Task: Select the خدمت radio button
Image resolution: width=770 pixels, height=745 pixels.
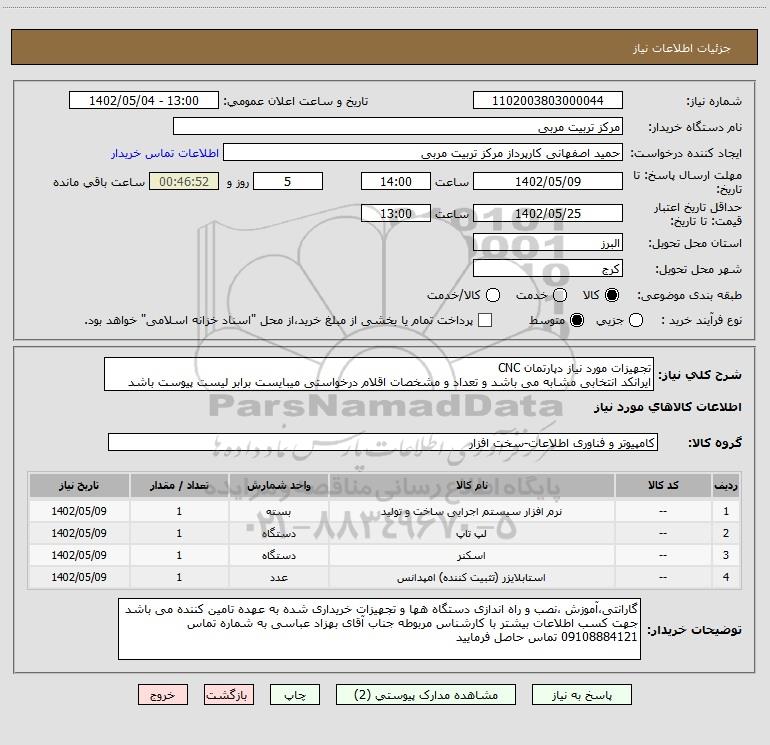Action: click(560, 295)
